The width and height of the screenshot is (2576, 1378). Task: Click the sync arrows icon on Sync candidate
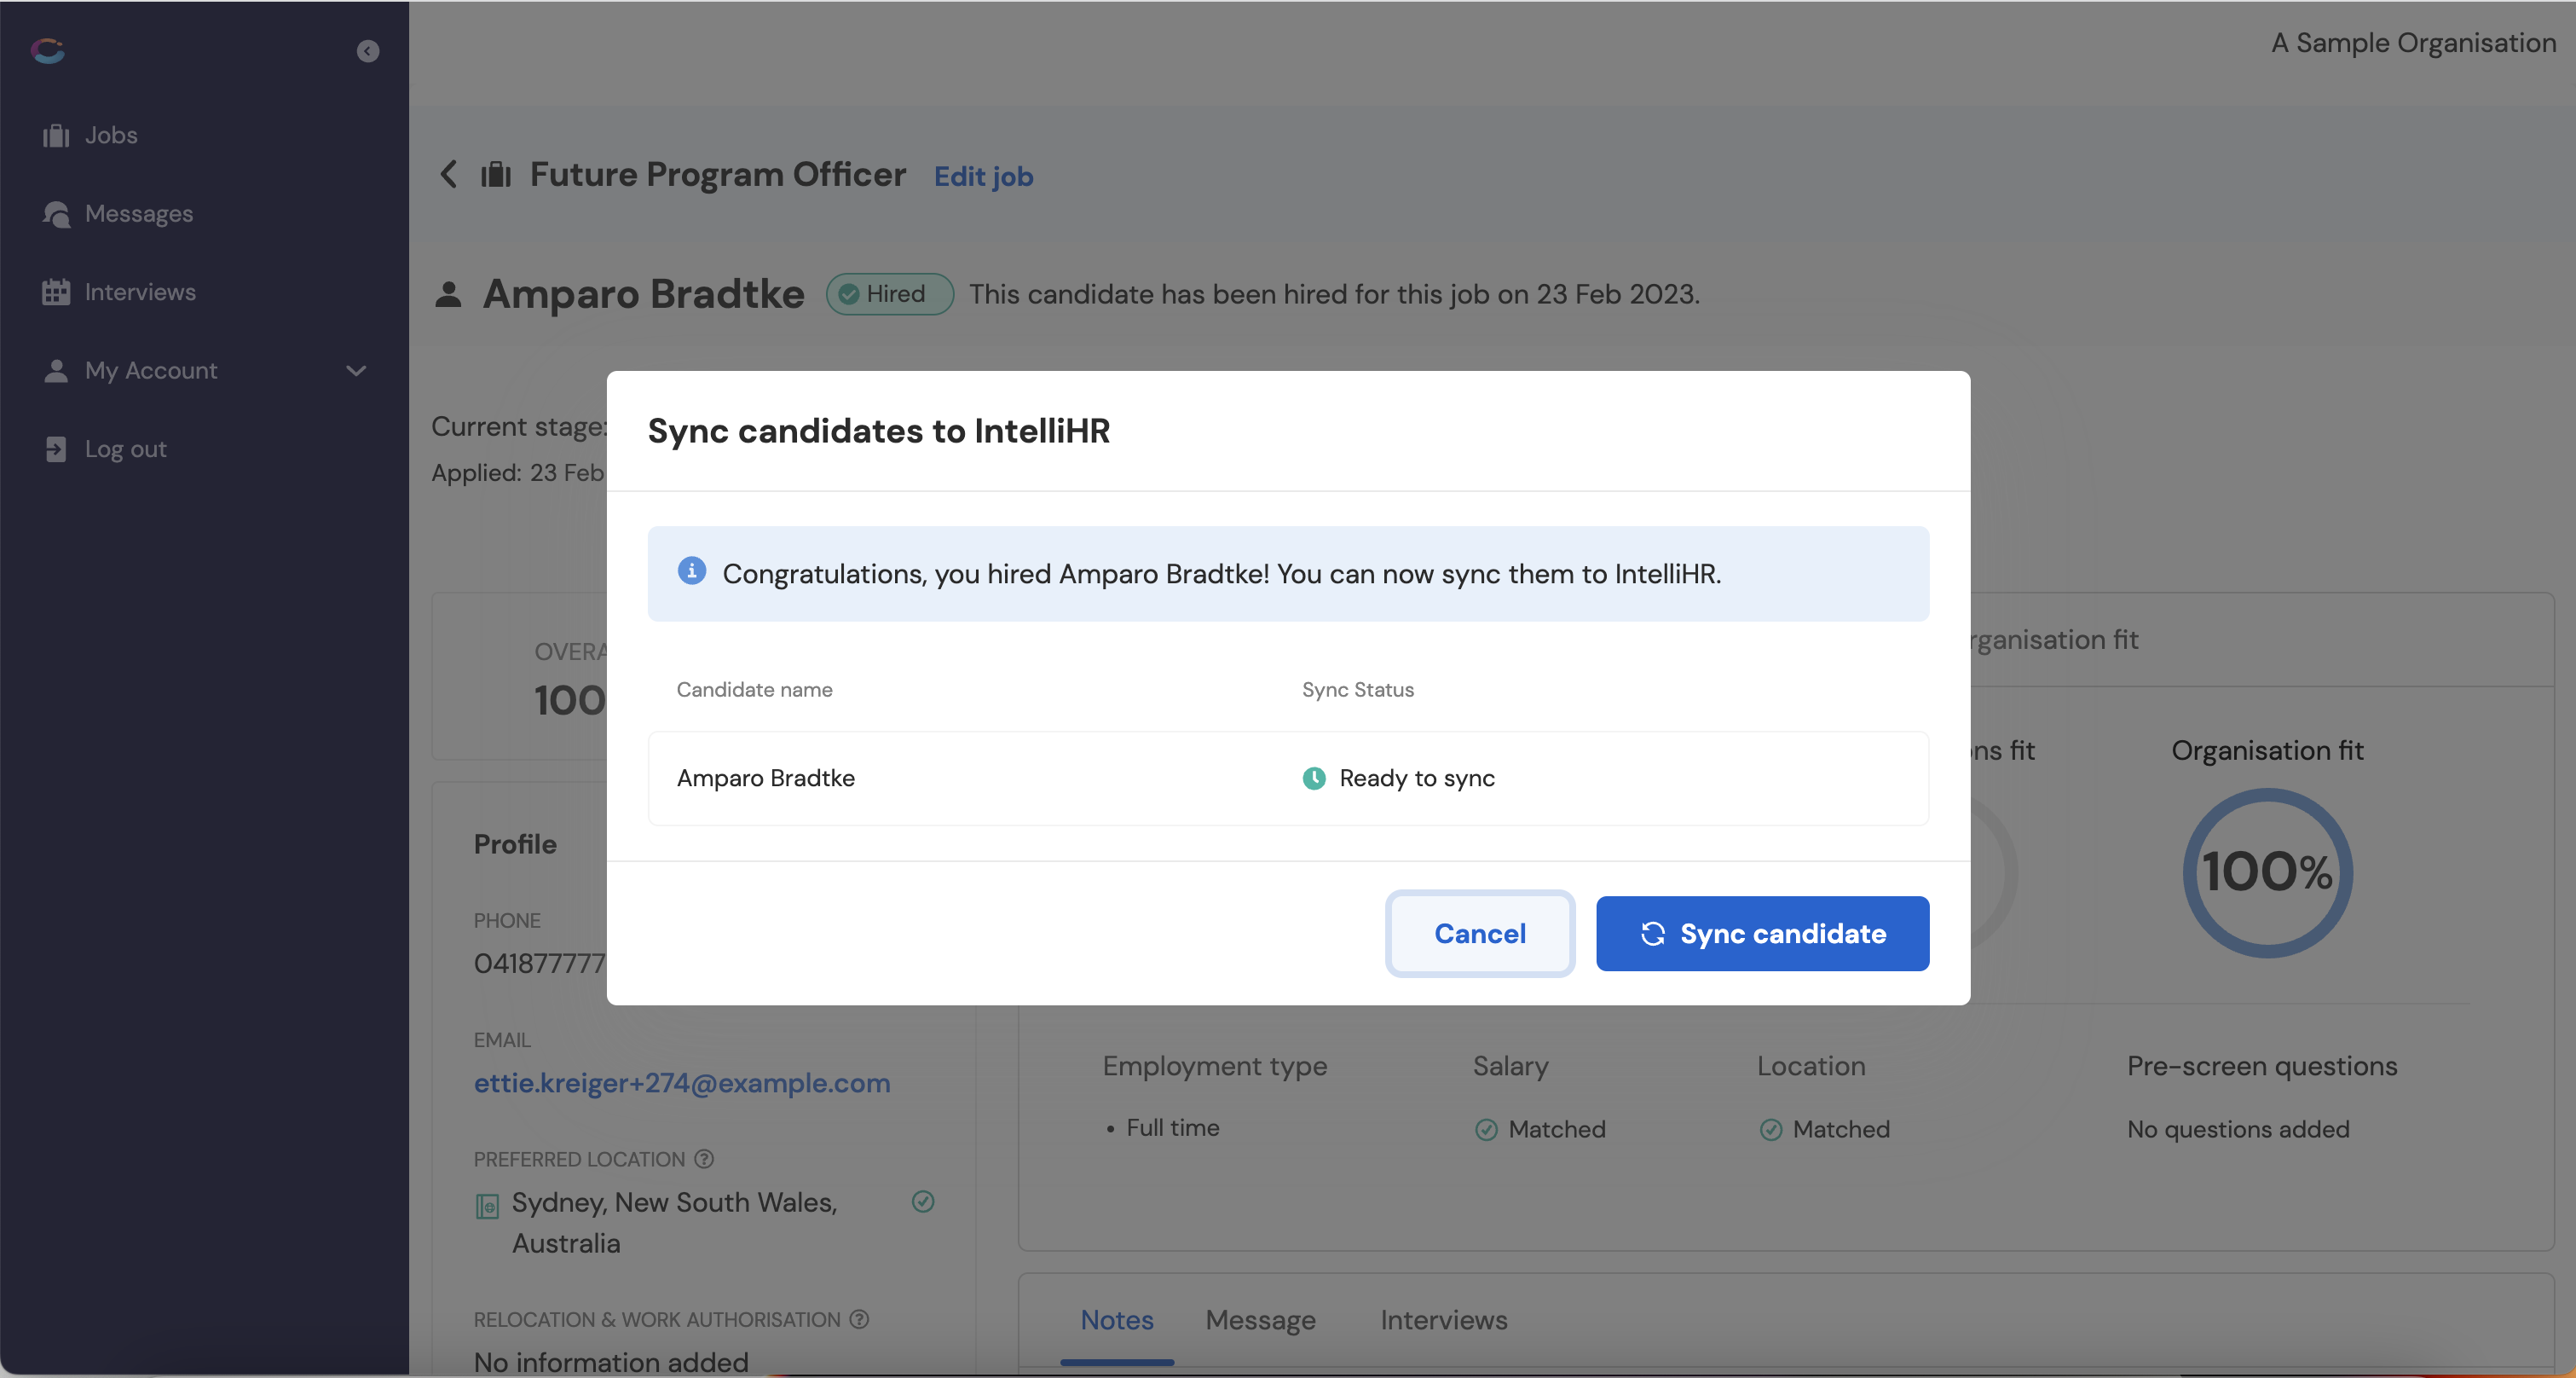1653,934
